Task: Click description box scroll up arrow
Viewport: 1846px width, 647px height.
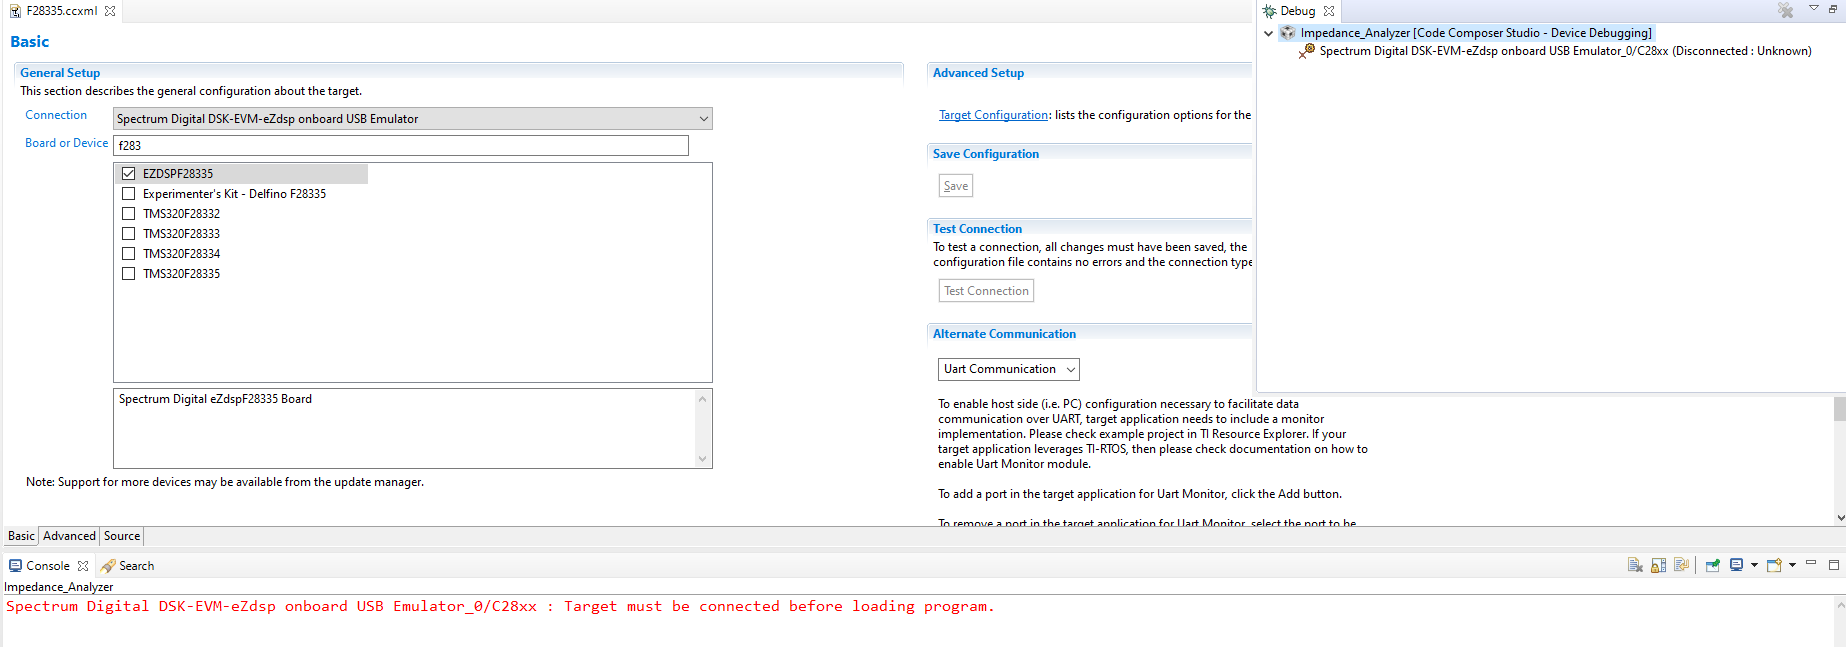Action: [702, 399]
